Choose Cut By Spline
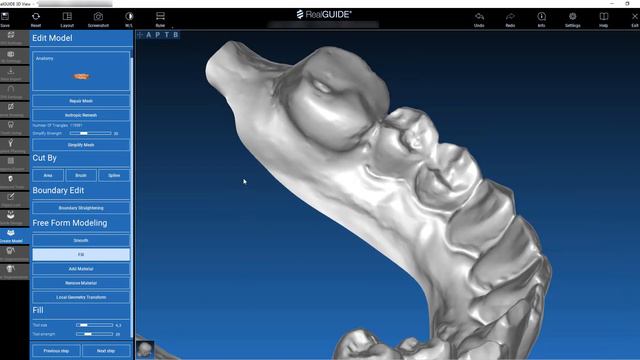This screenshot has width=640, height=360. click(x=114, y=176)
